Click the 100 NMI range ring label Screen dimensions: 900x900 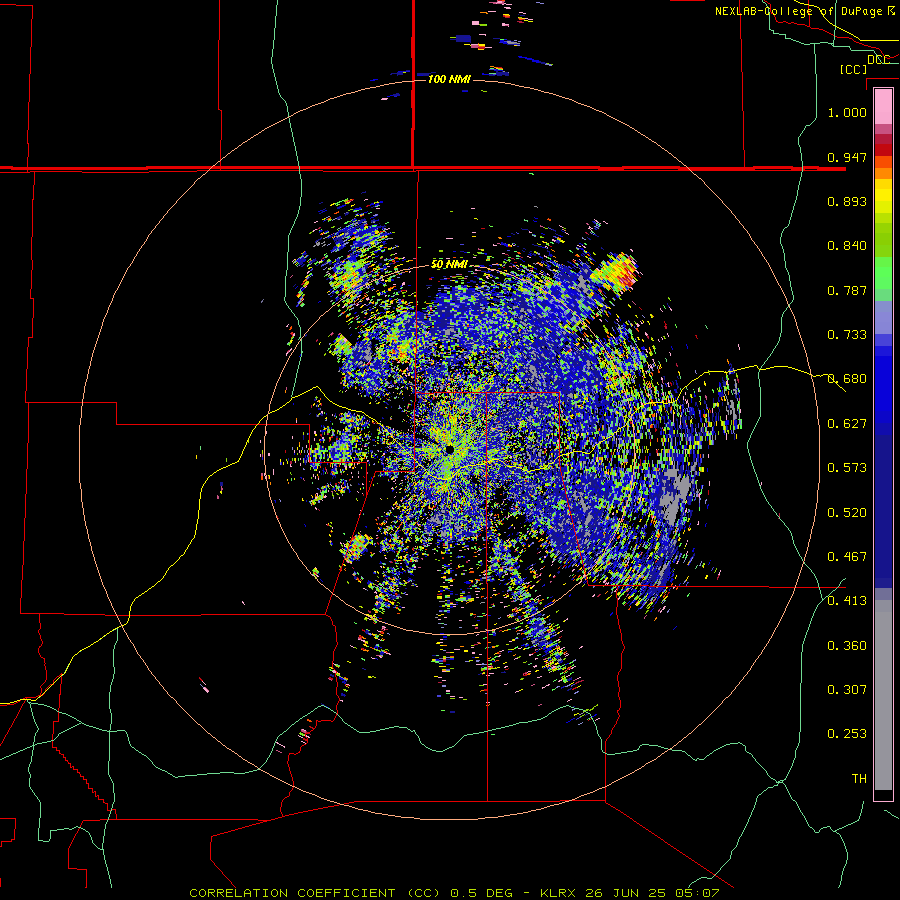tap(449, 79)
